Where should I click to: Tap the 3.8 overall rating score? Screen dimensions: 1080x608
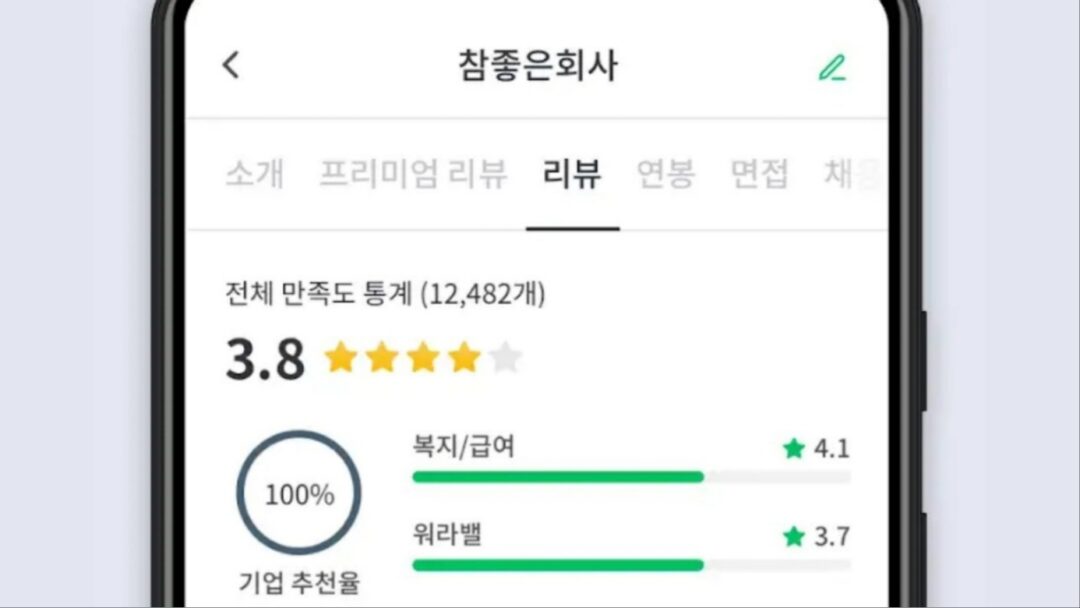(265, 359)
